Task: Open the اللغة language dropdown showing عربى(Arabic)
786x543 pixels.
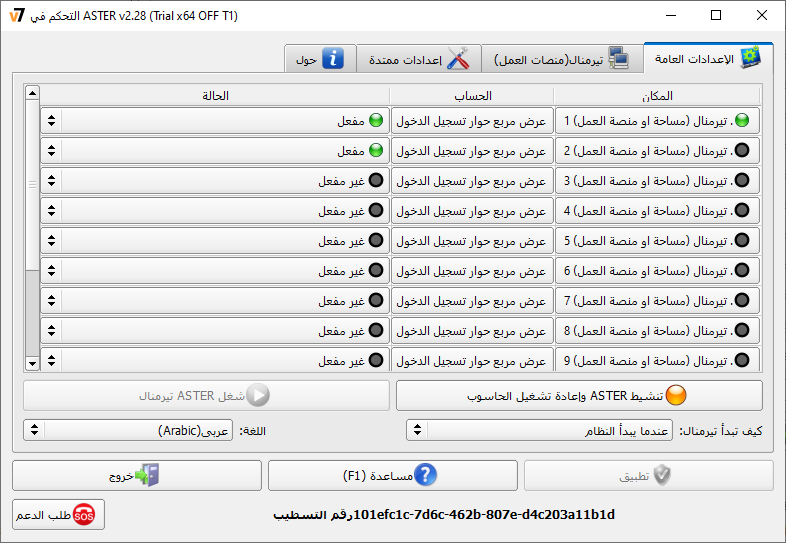Action: [x=128, y=430]
